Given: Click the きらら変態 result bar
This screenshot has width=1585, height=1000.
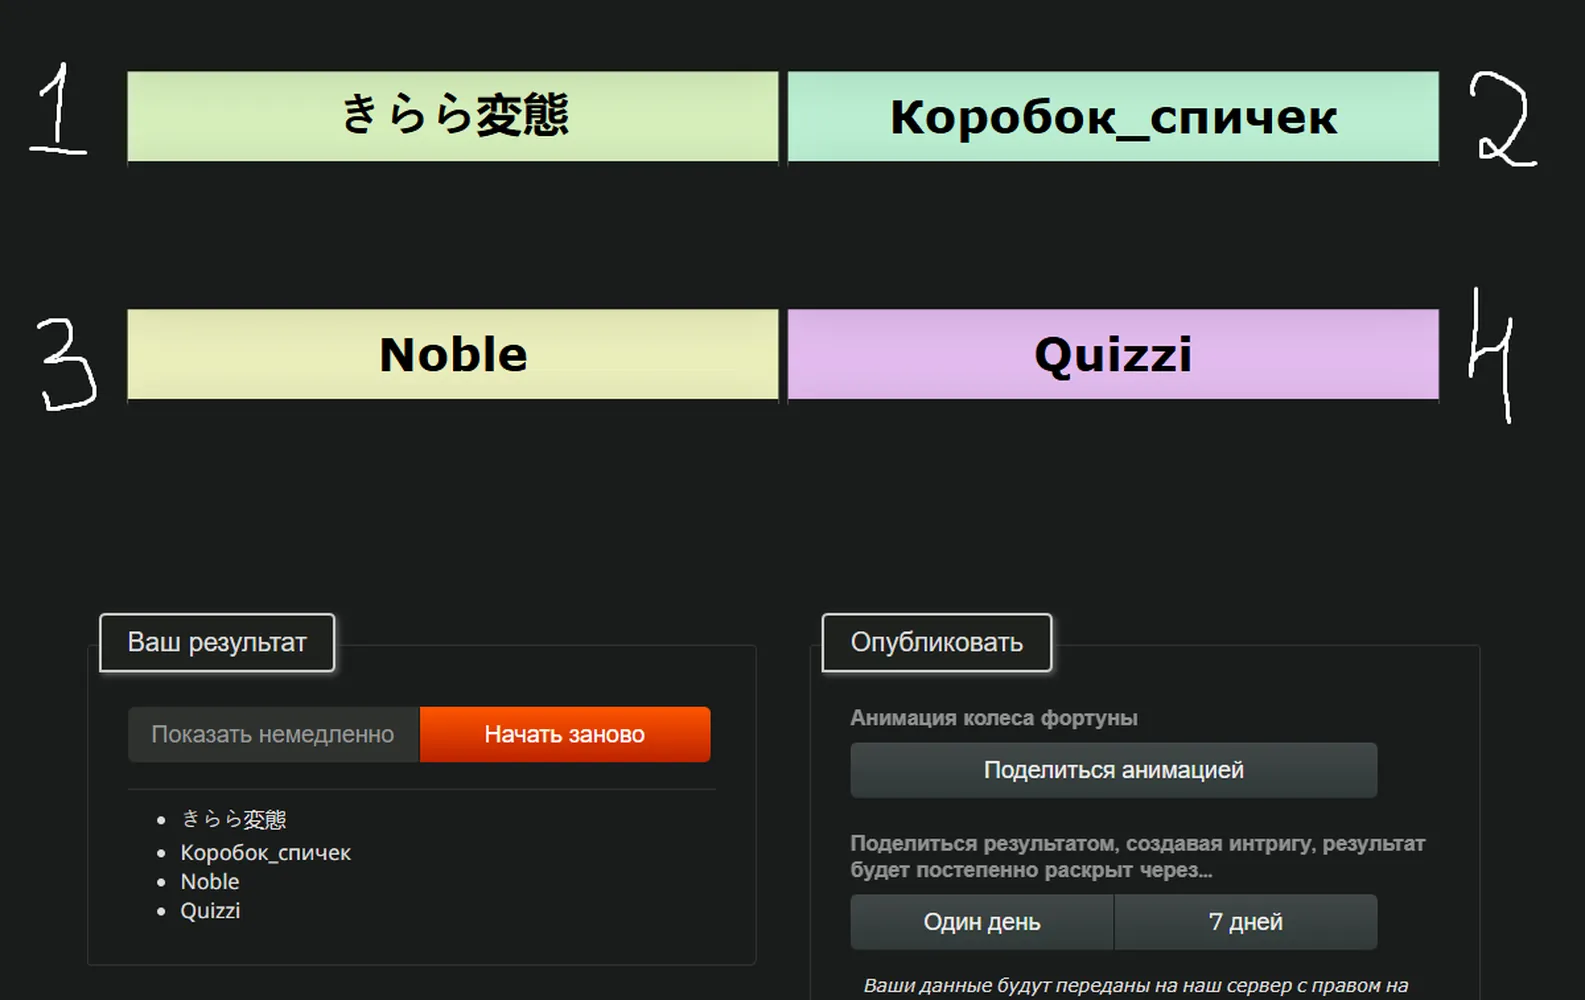Looking at the screenshot, I should tap(453, 116).
